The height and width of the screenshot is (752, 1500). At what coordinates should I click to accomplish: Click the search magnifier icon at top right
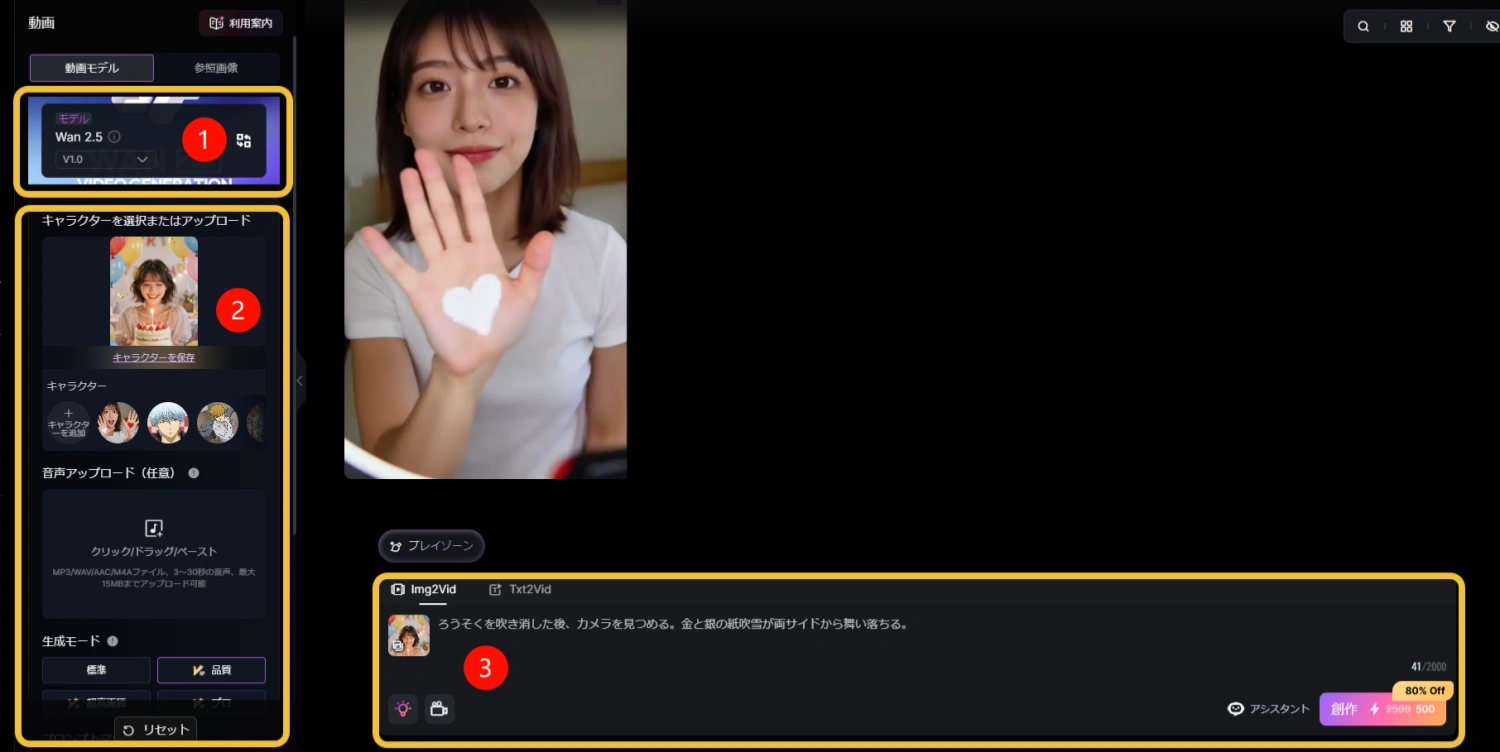click(x=1363, y=27)
